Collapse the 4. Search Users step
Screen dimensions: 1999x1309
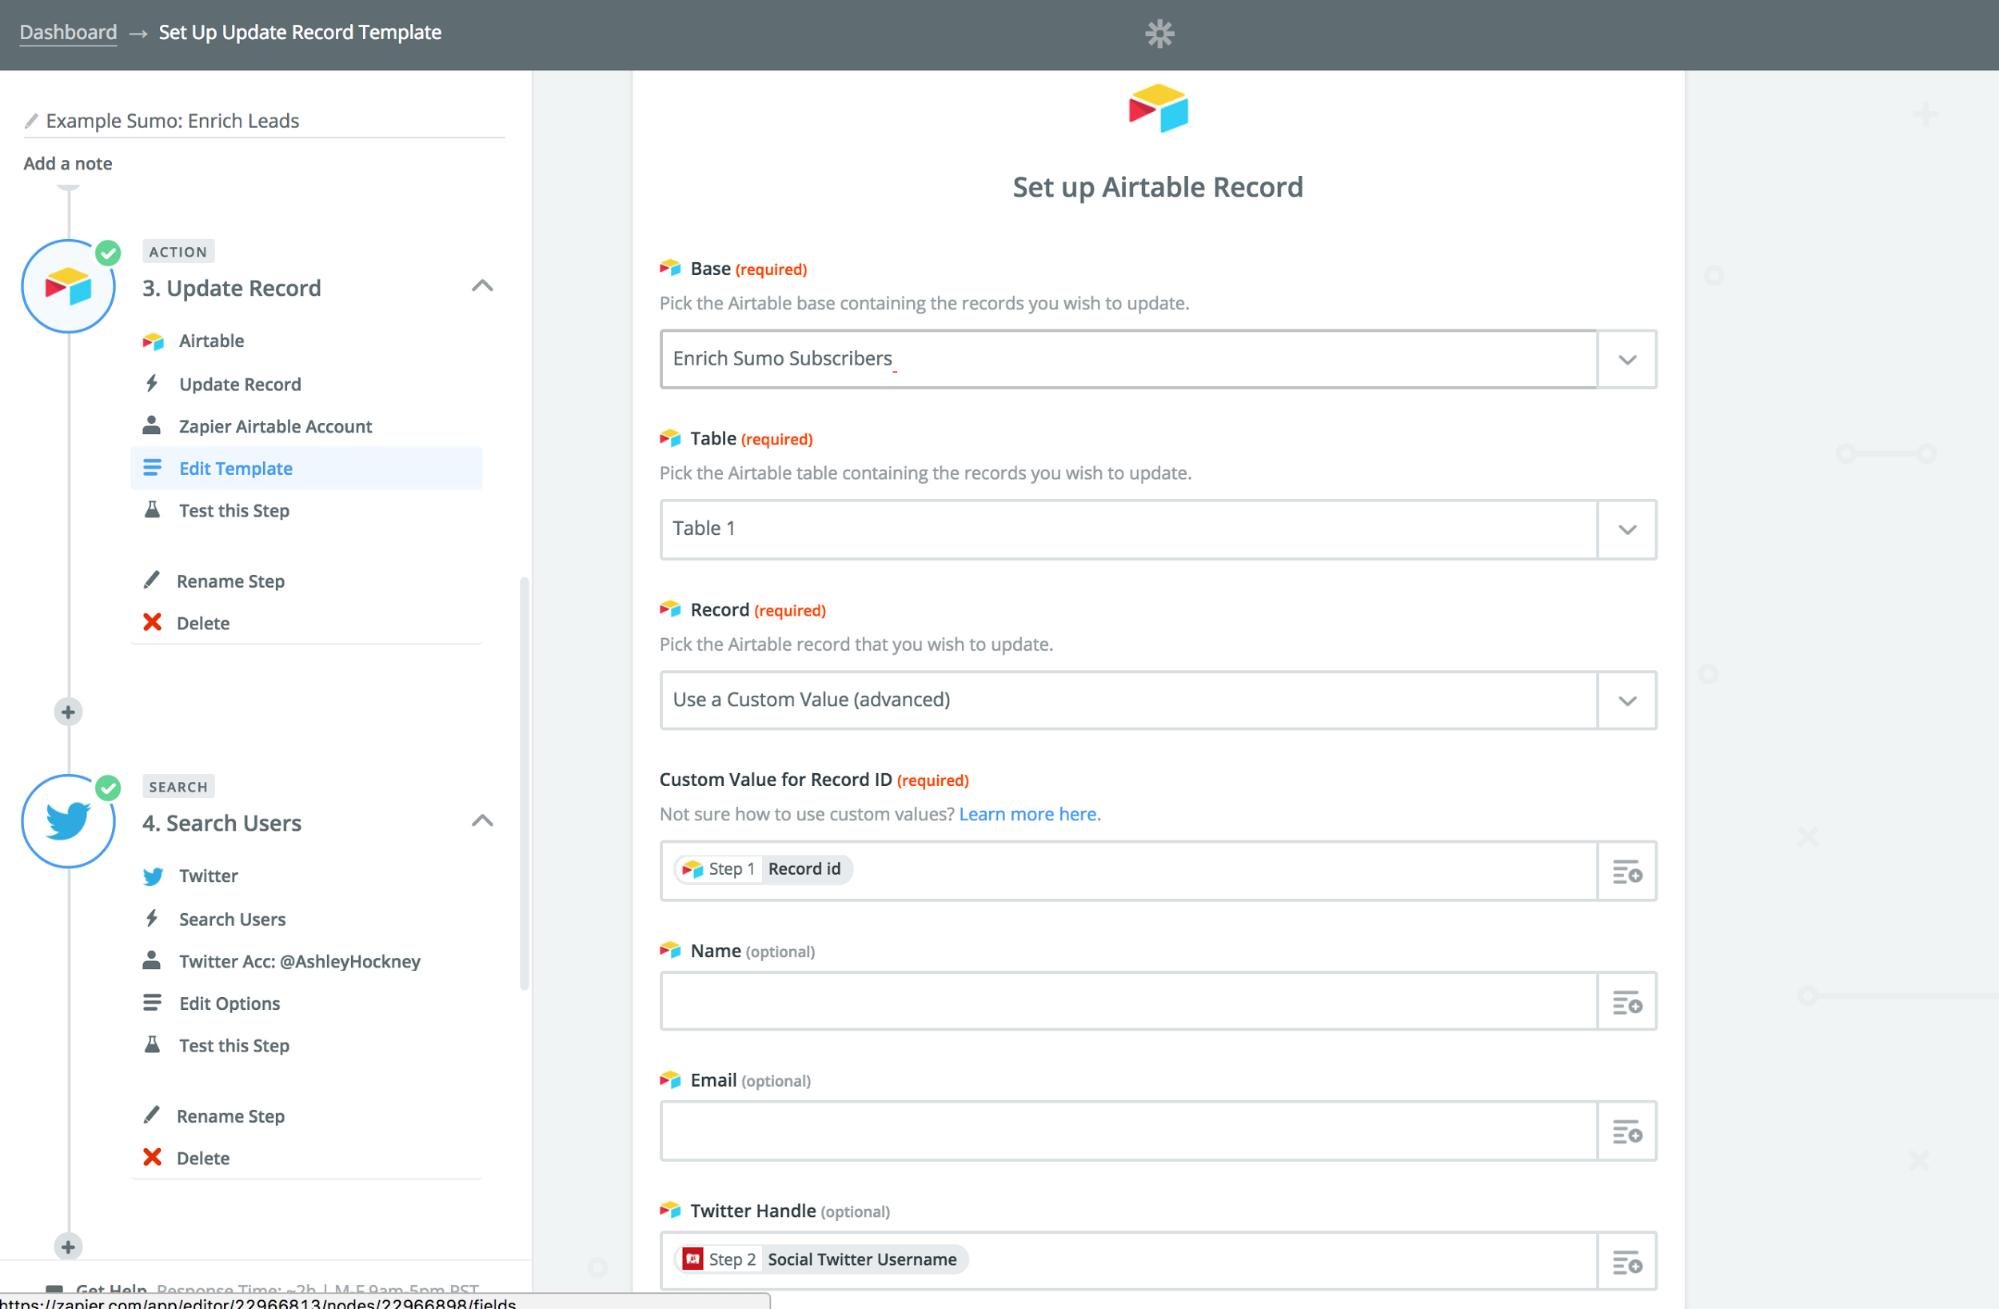pos(482,821)
